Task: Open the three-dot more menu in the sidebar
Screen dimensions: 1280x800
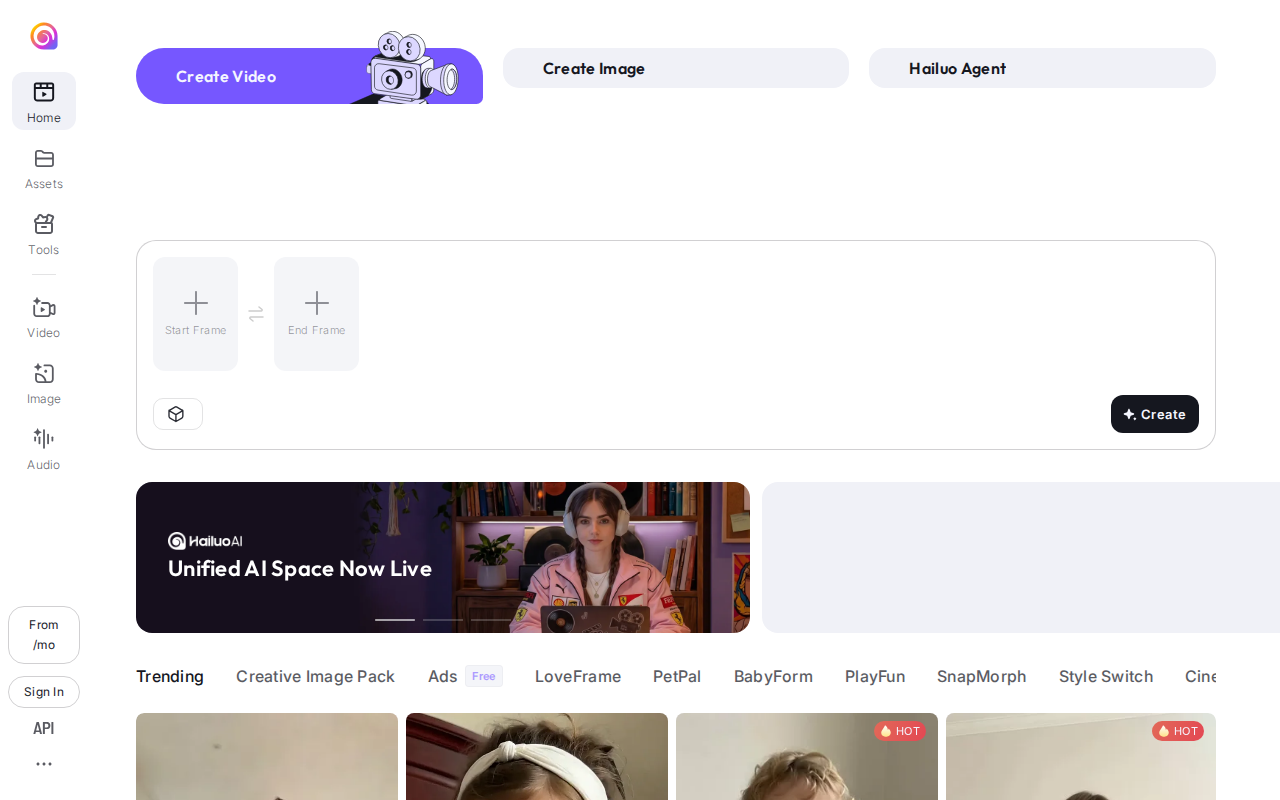Action: point(44,764)
